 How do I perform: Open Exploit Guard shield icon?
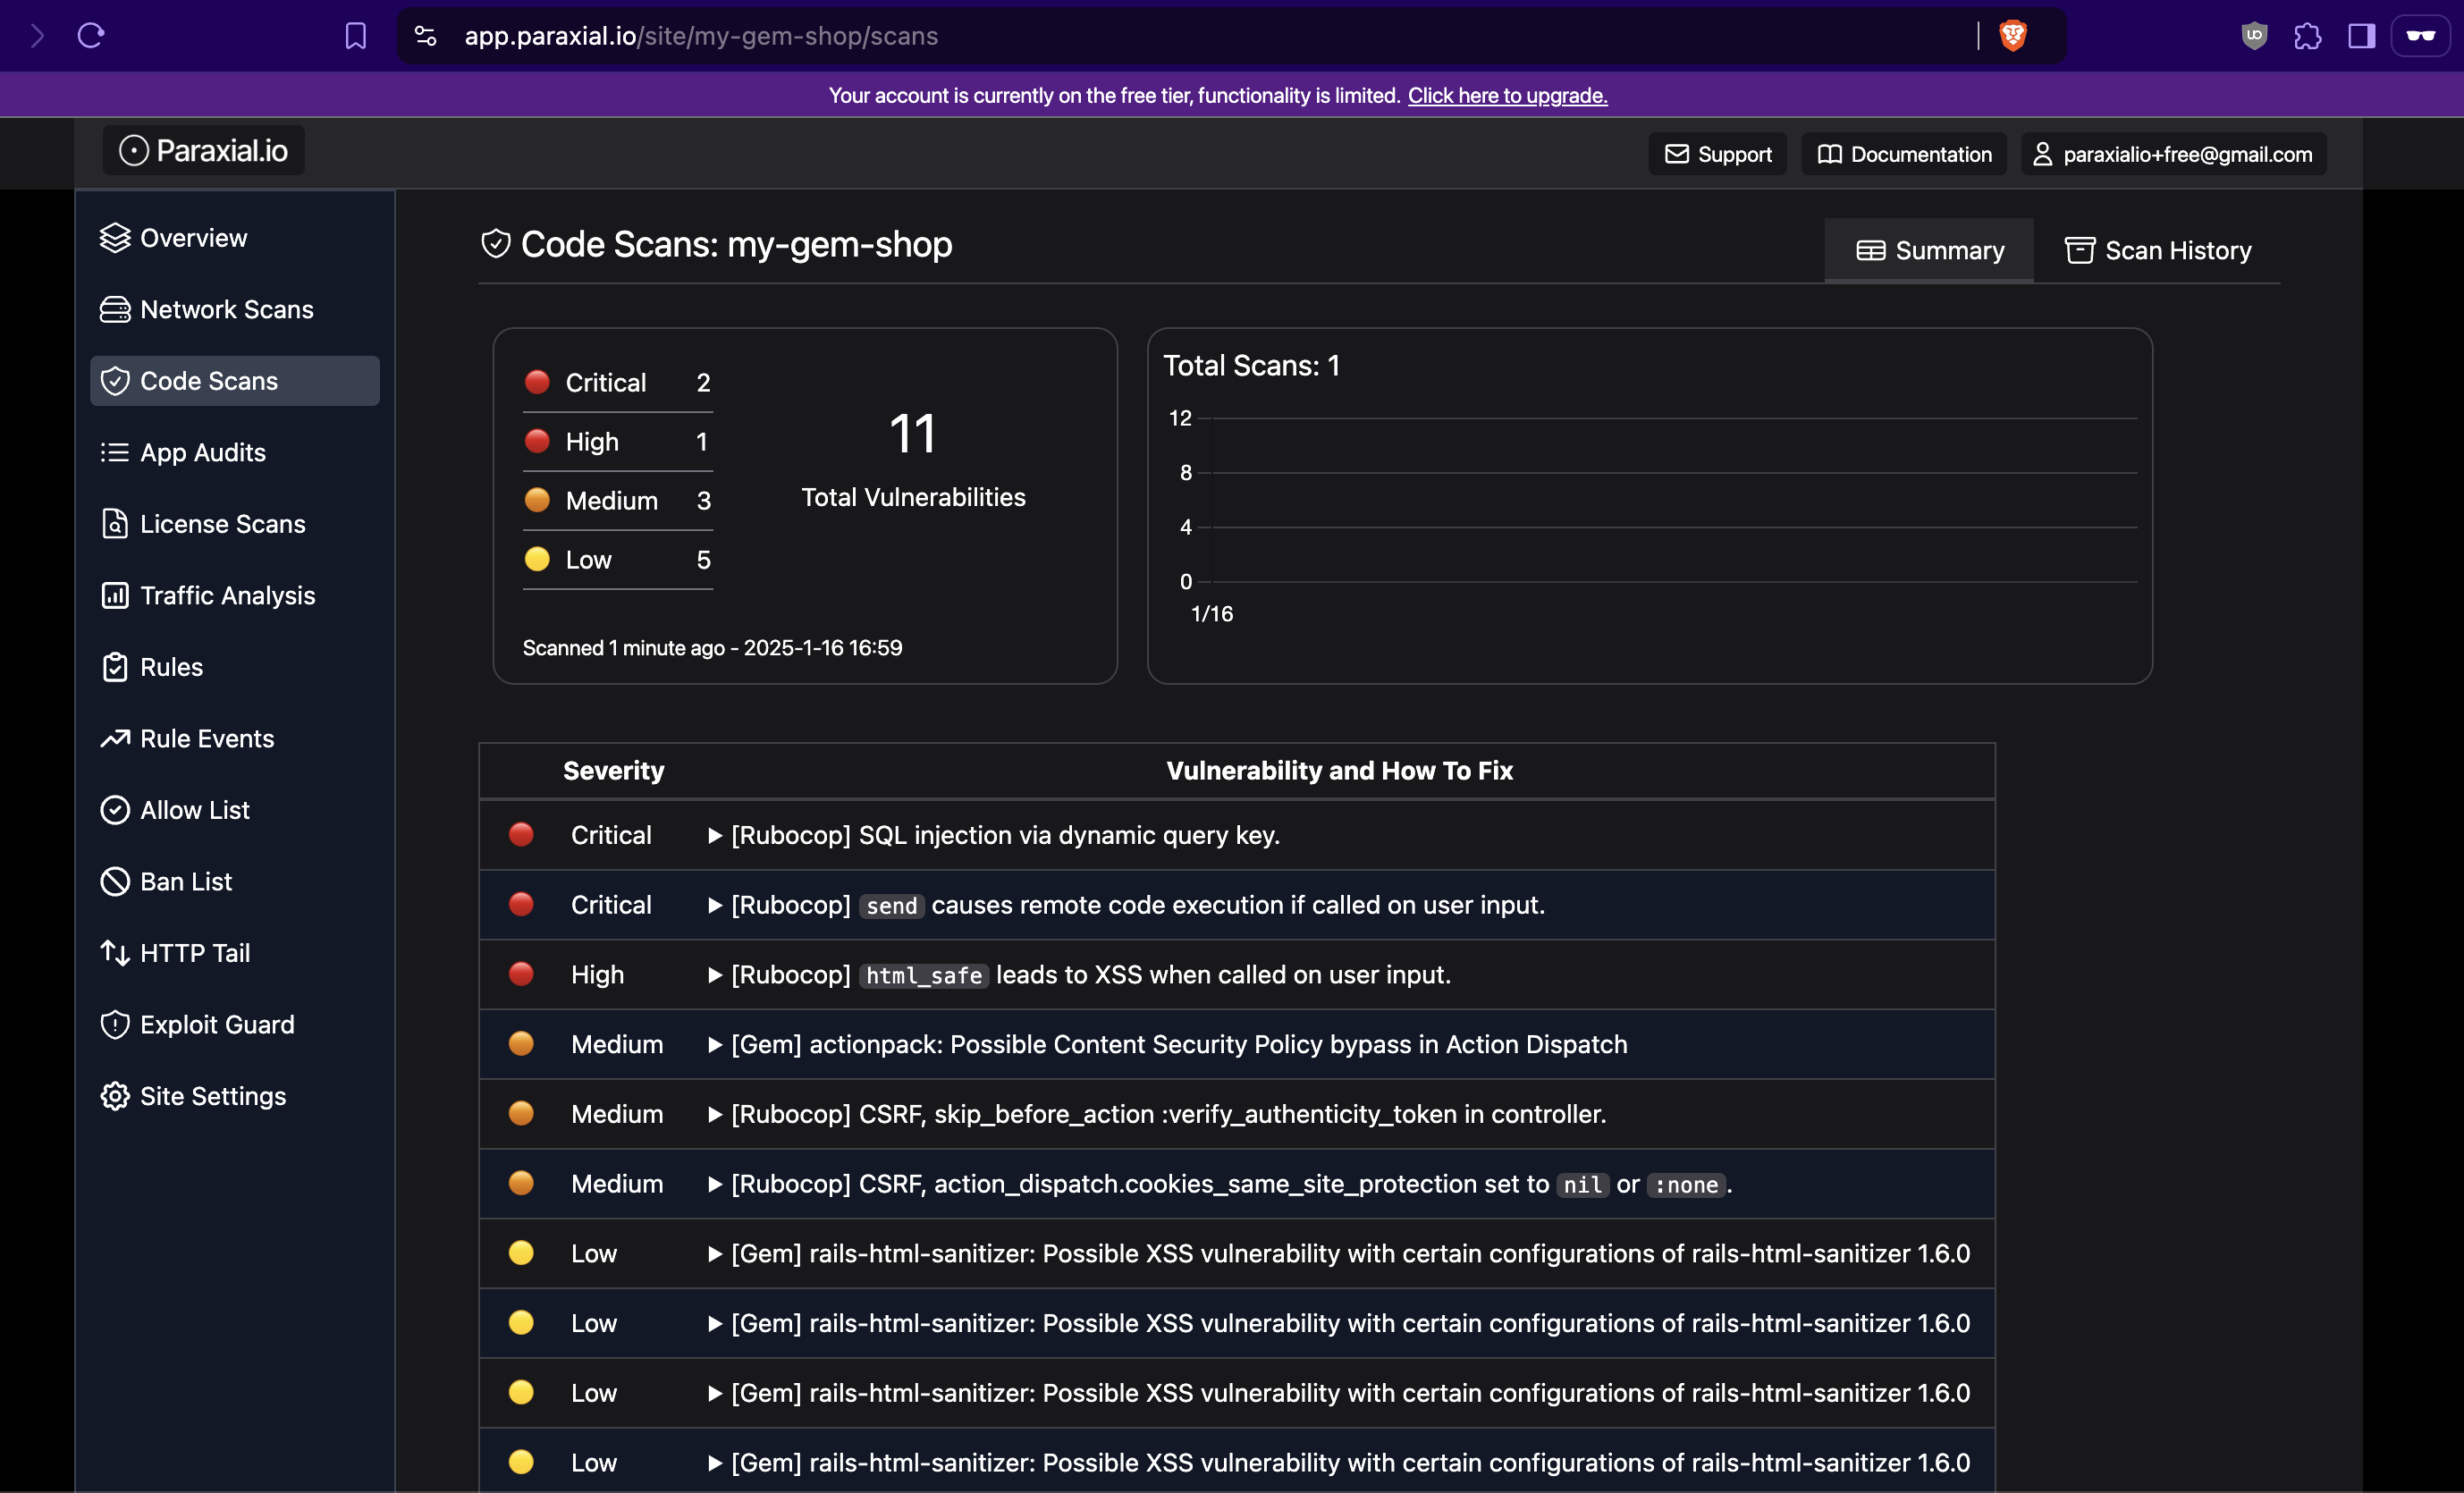pyautogui.click(x=115, y=1025)
